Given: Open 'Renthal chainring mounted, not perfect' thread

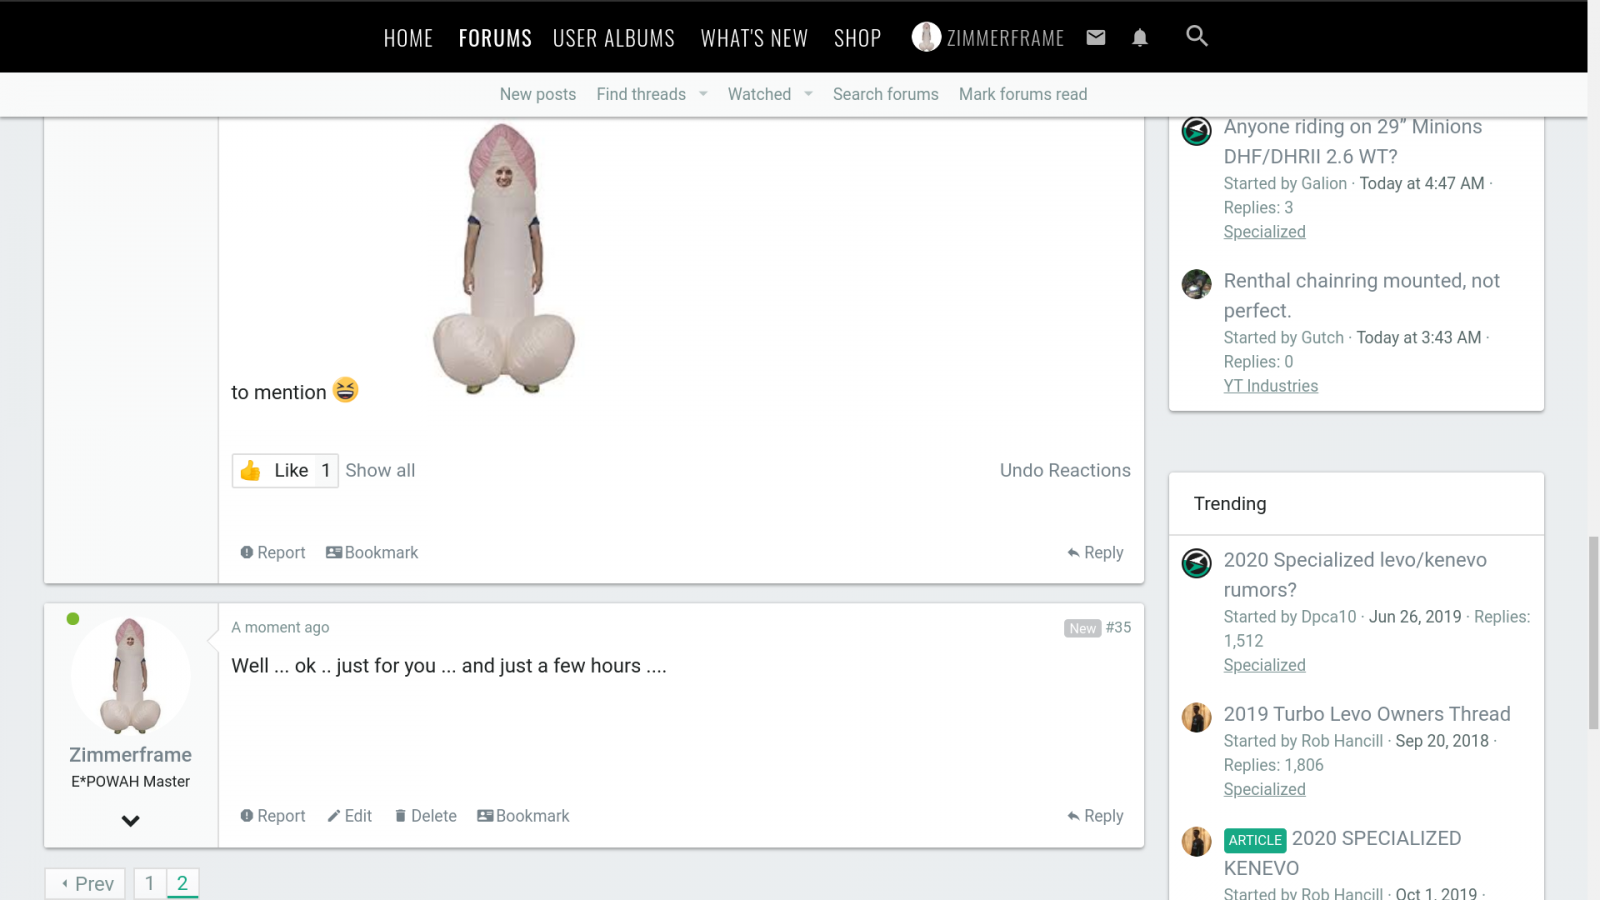Looking at the screenshot, I should pos(1362,296).
